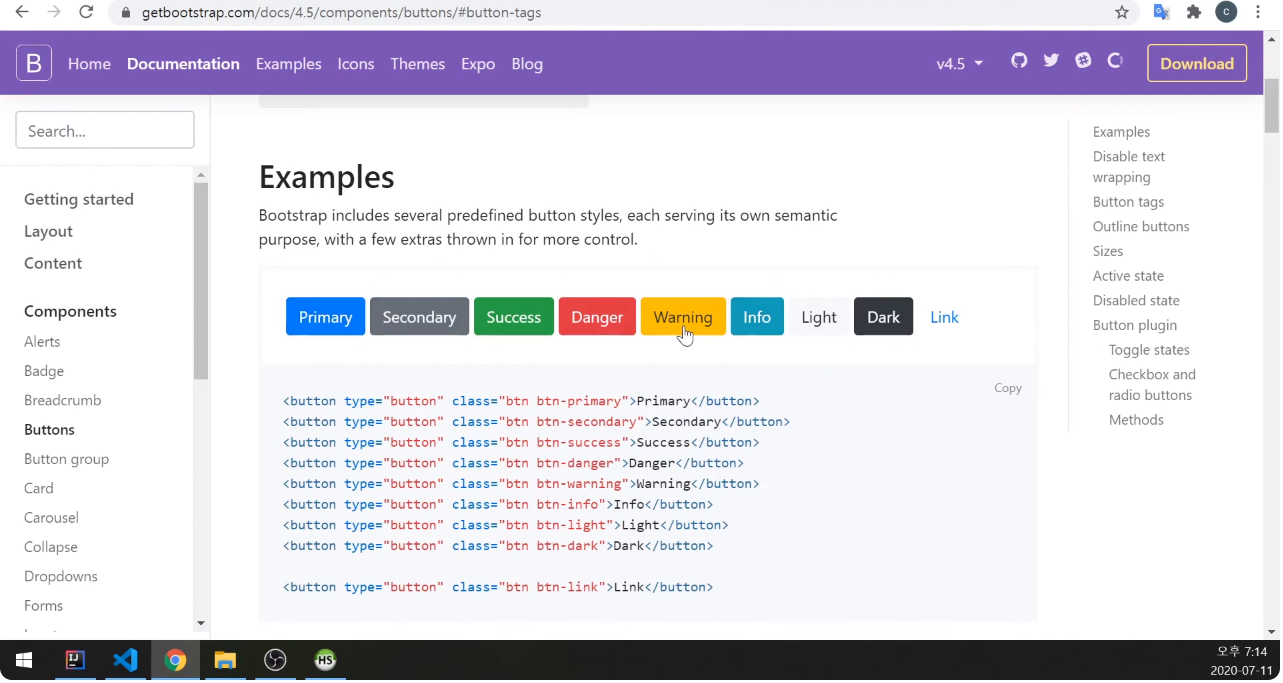This screenshot has width=1283, height=683.
Task: Click the blue Primary button
Action: coord(325,317)
